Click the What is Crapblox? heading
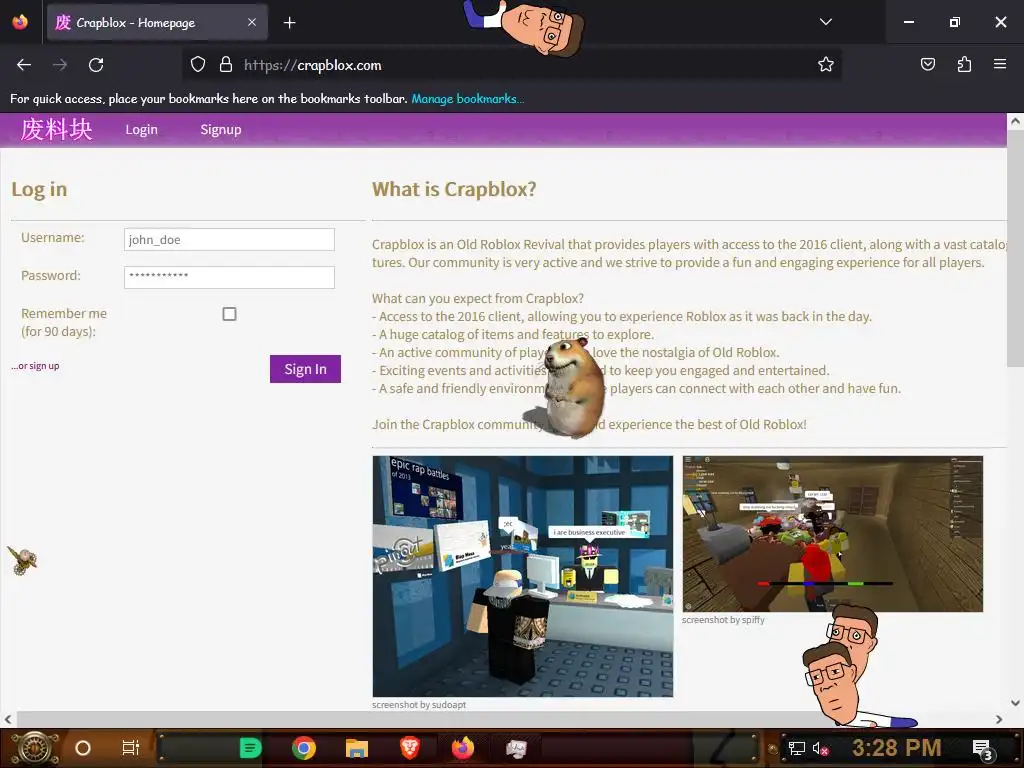The image size is (1024, 768). 454,189
